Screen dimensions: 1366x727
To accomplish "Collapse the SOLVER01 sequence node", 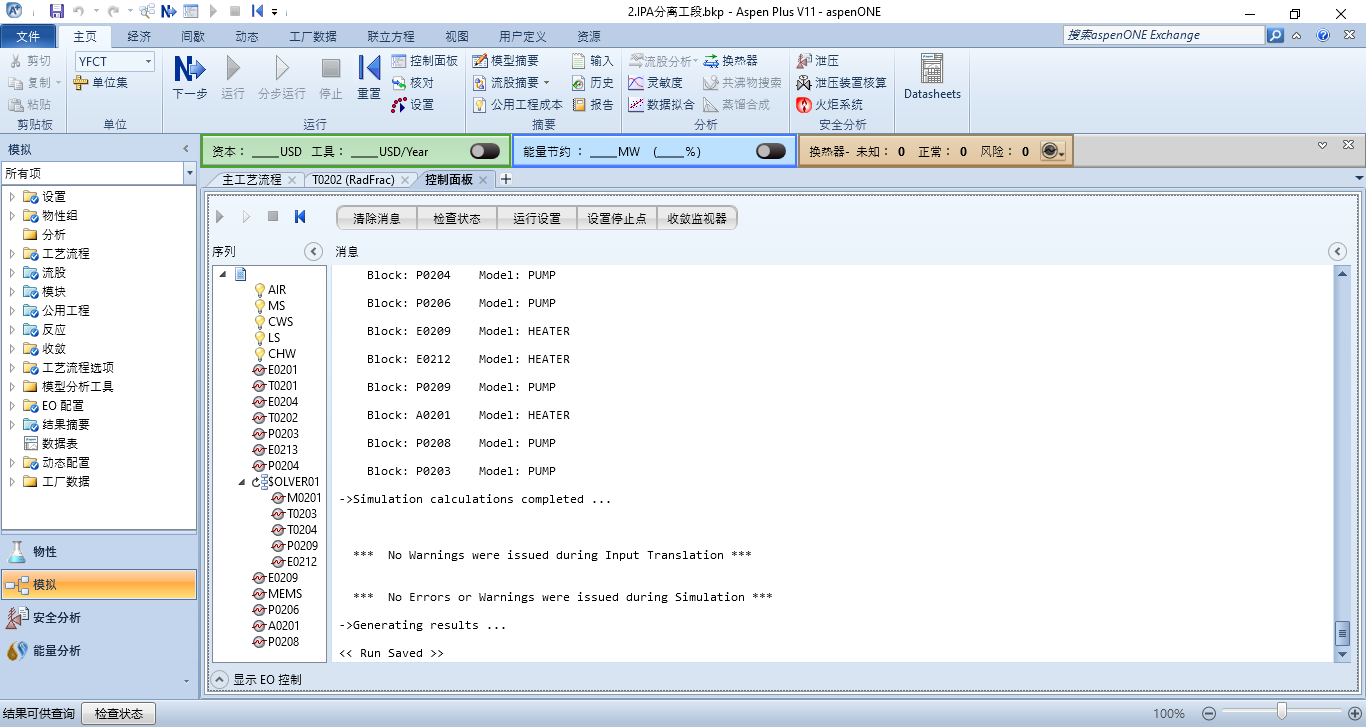I will [x=242, y=482].
